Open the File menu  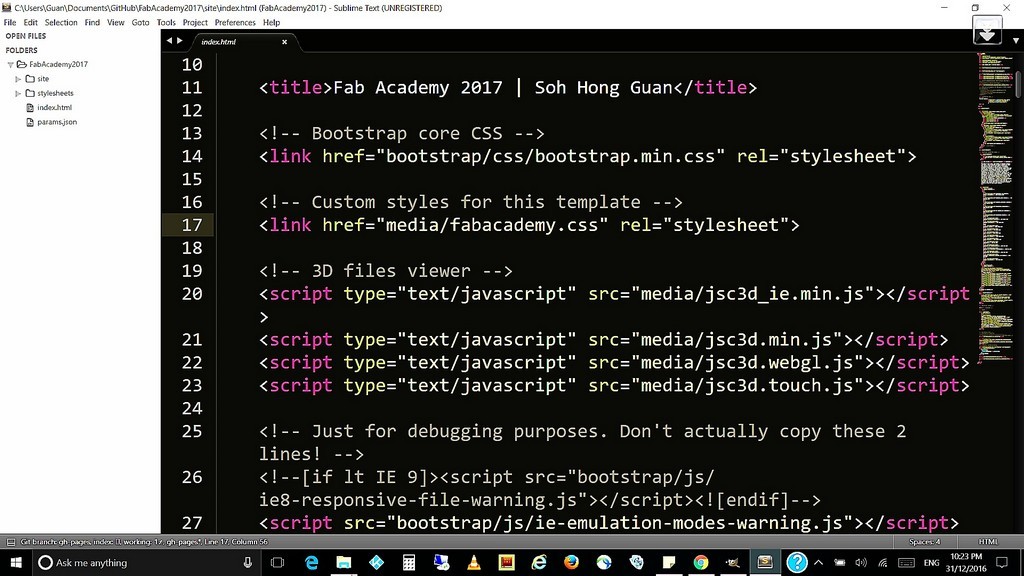pyautogui.click(x=10, y=22)
